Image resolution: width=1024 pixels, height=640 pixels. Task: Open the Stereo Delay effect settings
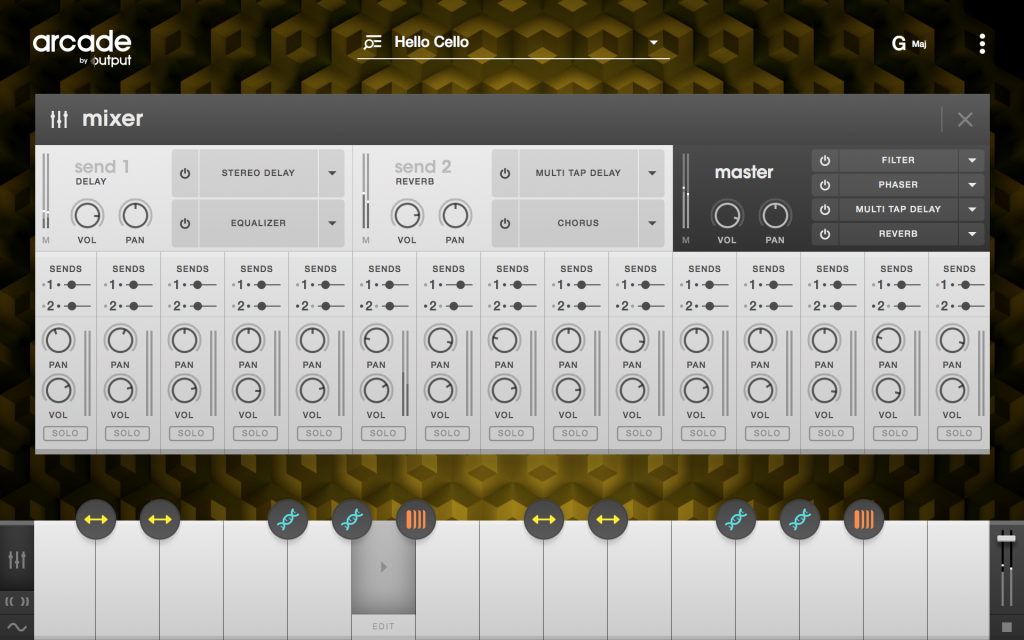[258, 173]
